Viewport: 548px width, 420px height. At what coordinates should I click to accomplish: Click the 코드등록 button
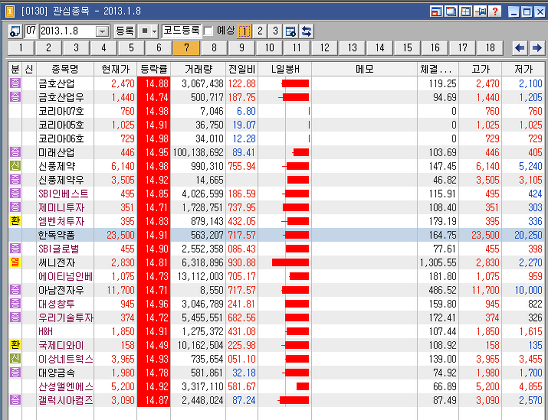pyautogui.click(x=182, y=31)
